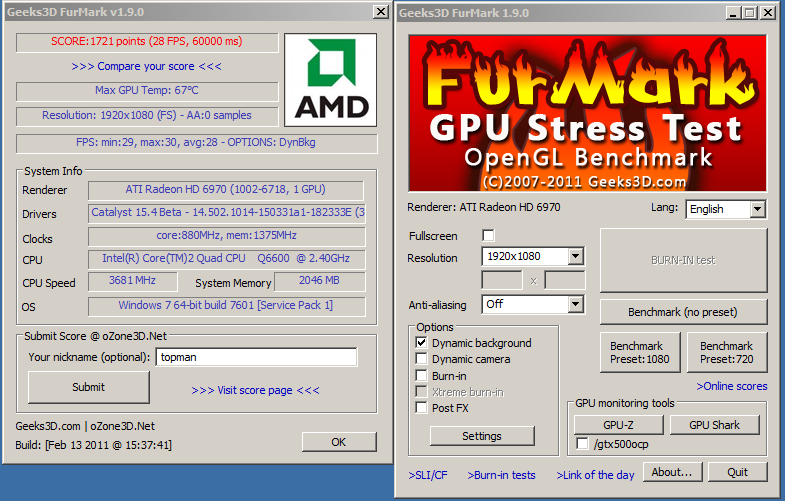Submit the score with Submit button

89,387
